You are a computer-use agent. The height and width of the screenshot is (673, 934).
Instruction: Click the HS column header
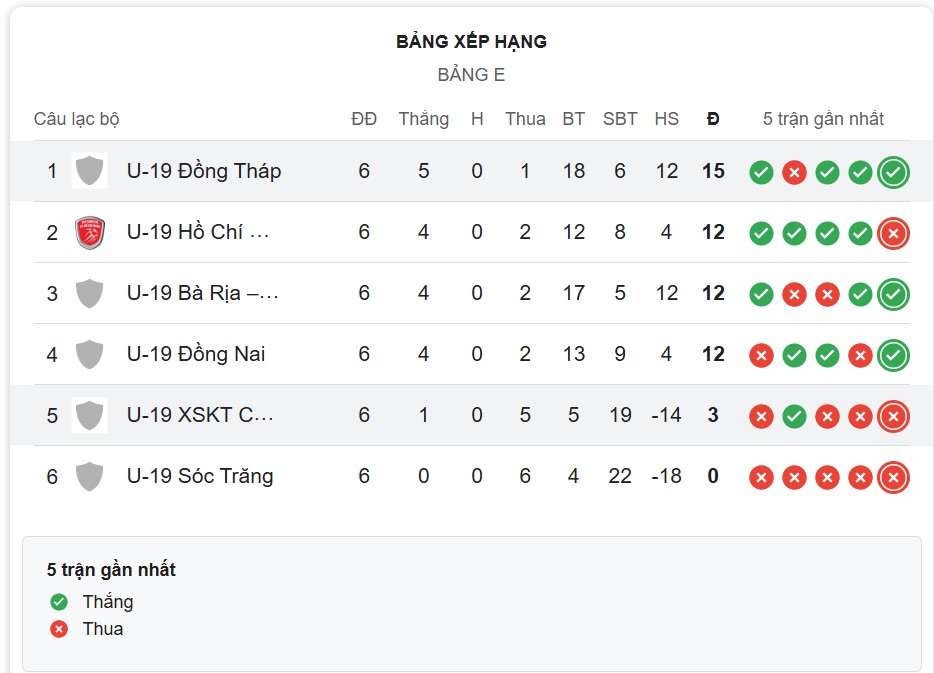pos(665,118)
